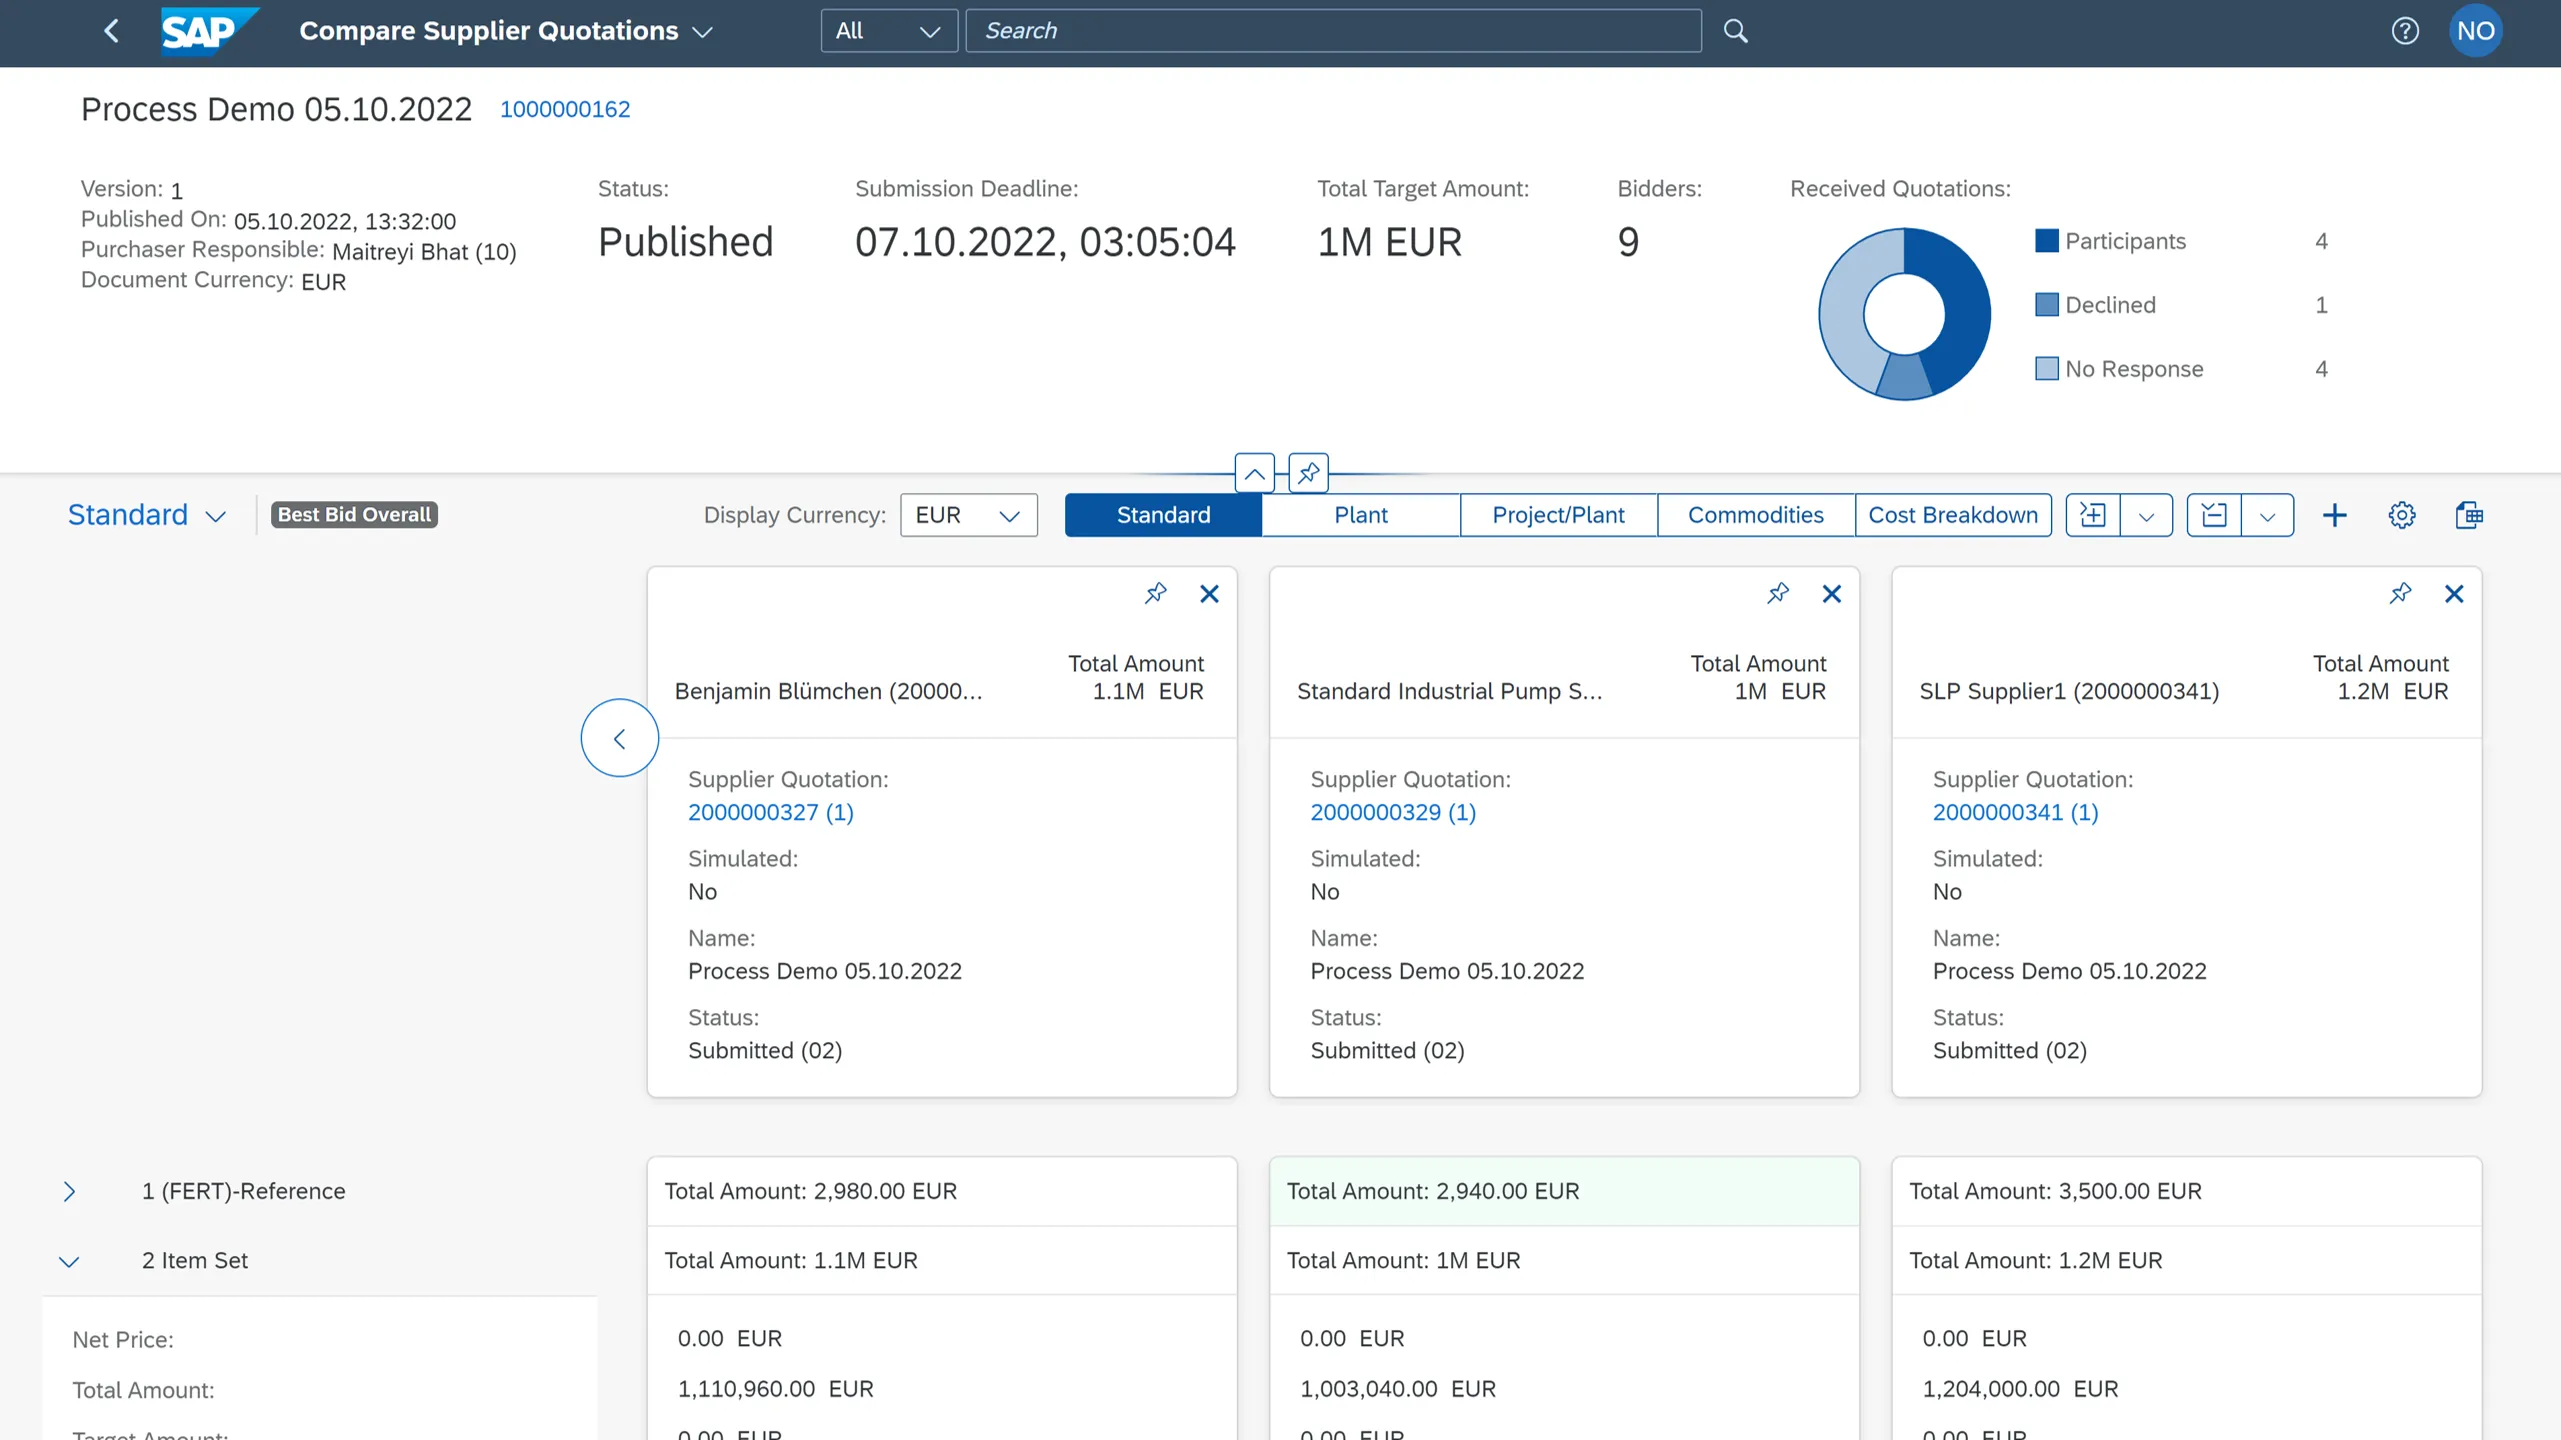Pin Benjamin Blümchen's quotation card
Screen dimensions: 2561x1440
tap(1156, 593)
